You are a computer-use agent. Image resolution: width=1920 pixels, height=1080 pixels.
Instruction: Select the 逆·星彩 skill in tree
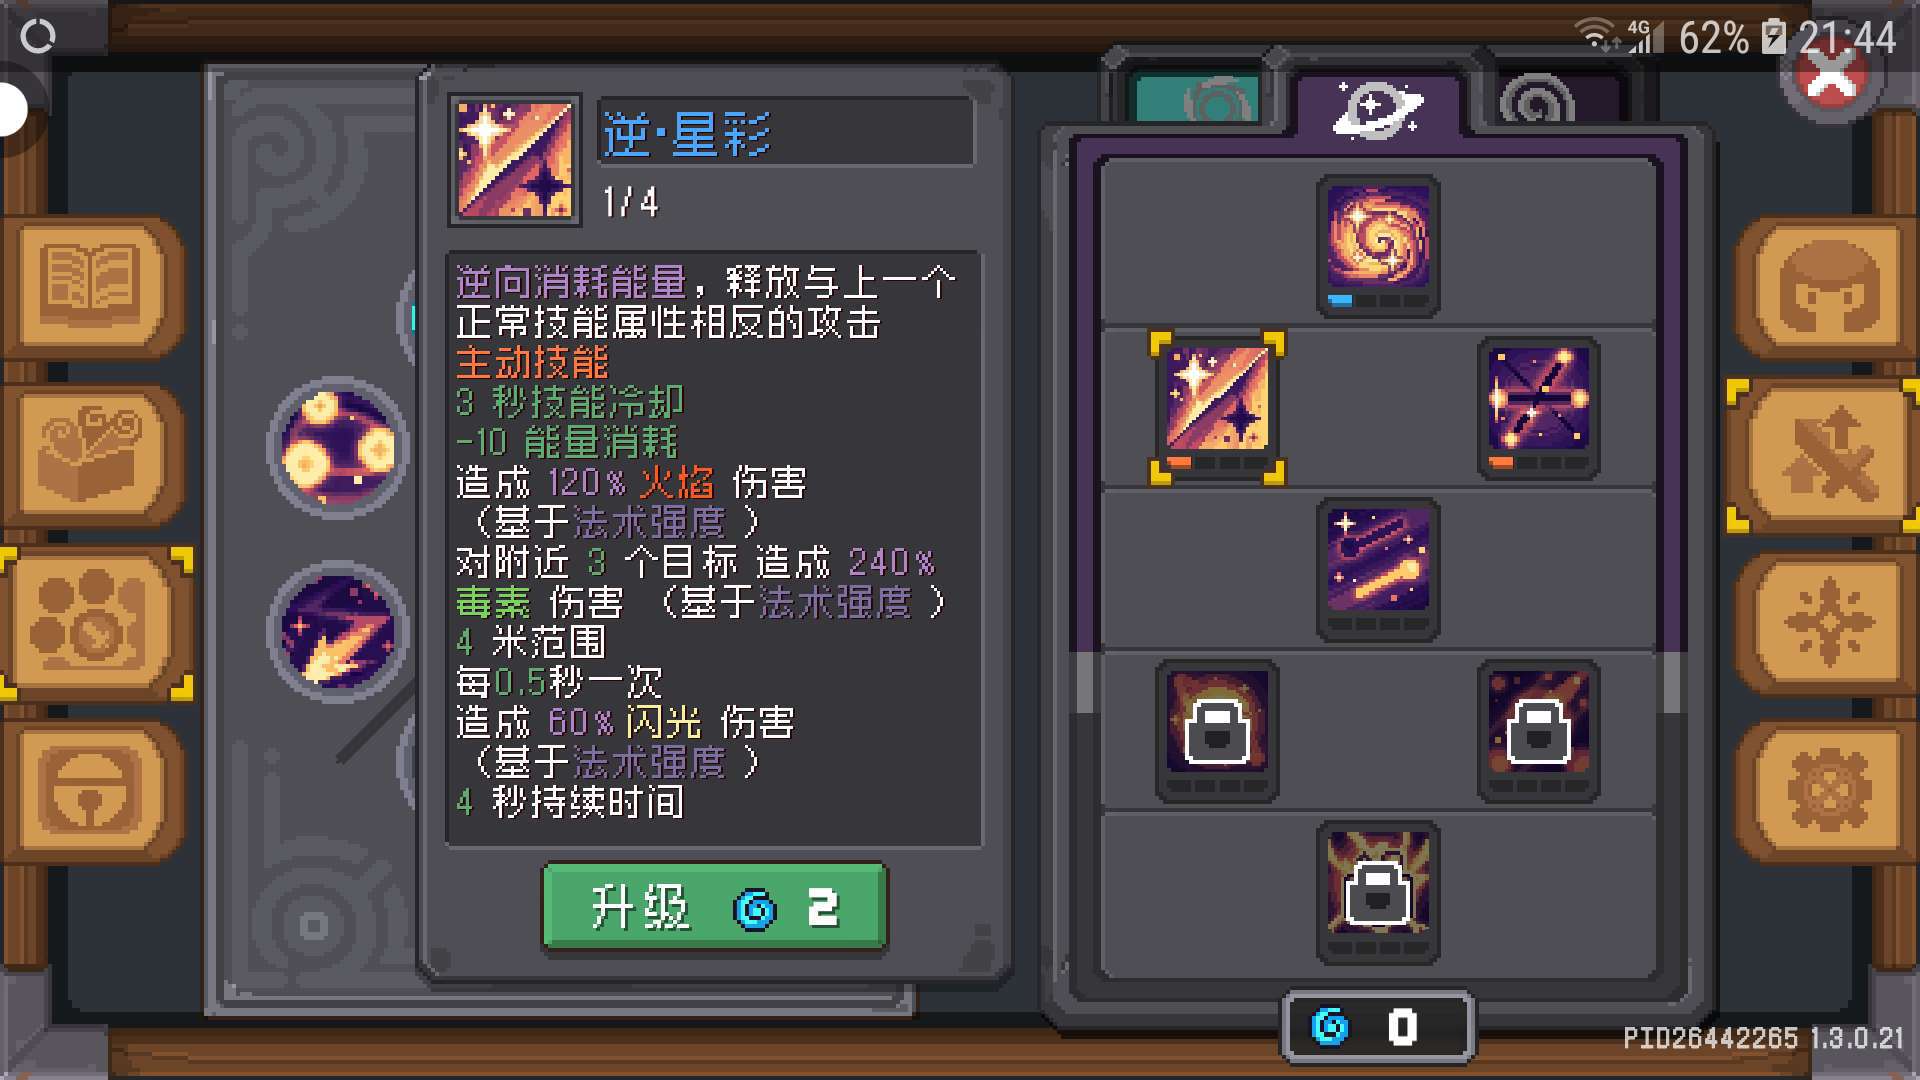(x=1217, y=408)
